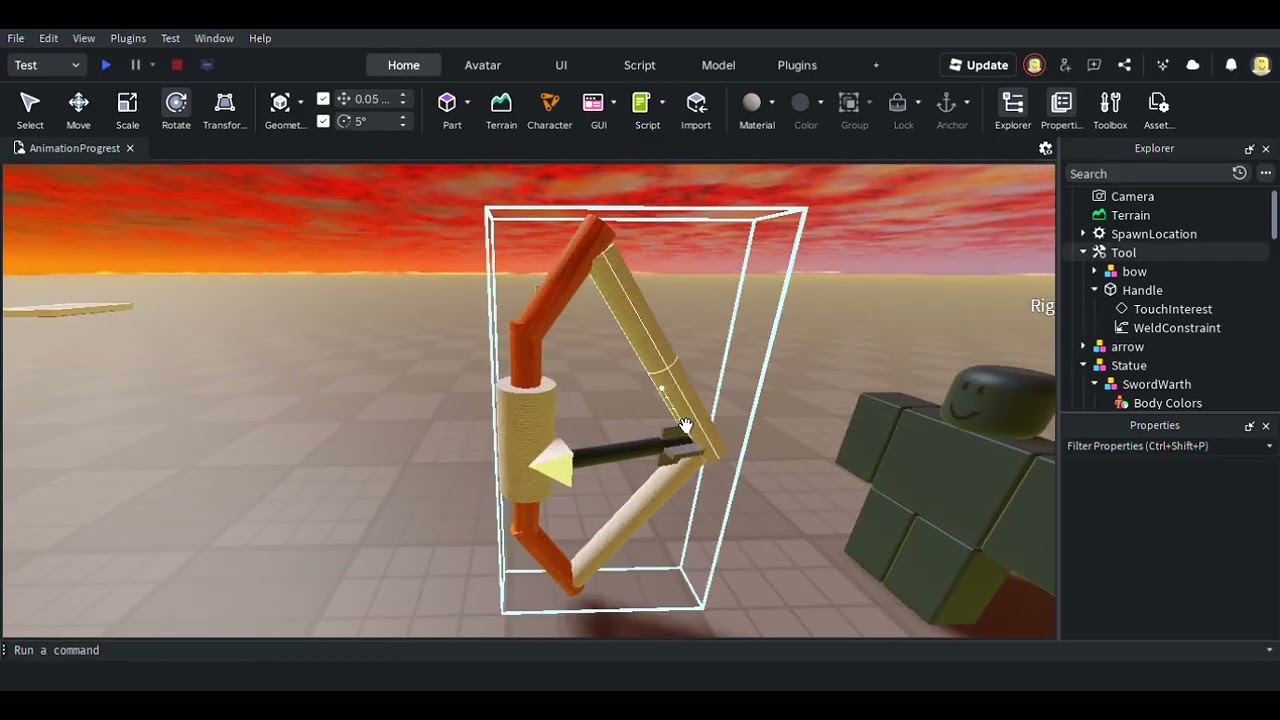The height and width of the screenshot is (720, 1280).
Task: Open the View menu
Action: point(84,38)
